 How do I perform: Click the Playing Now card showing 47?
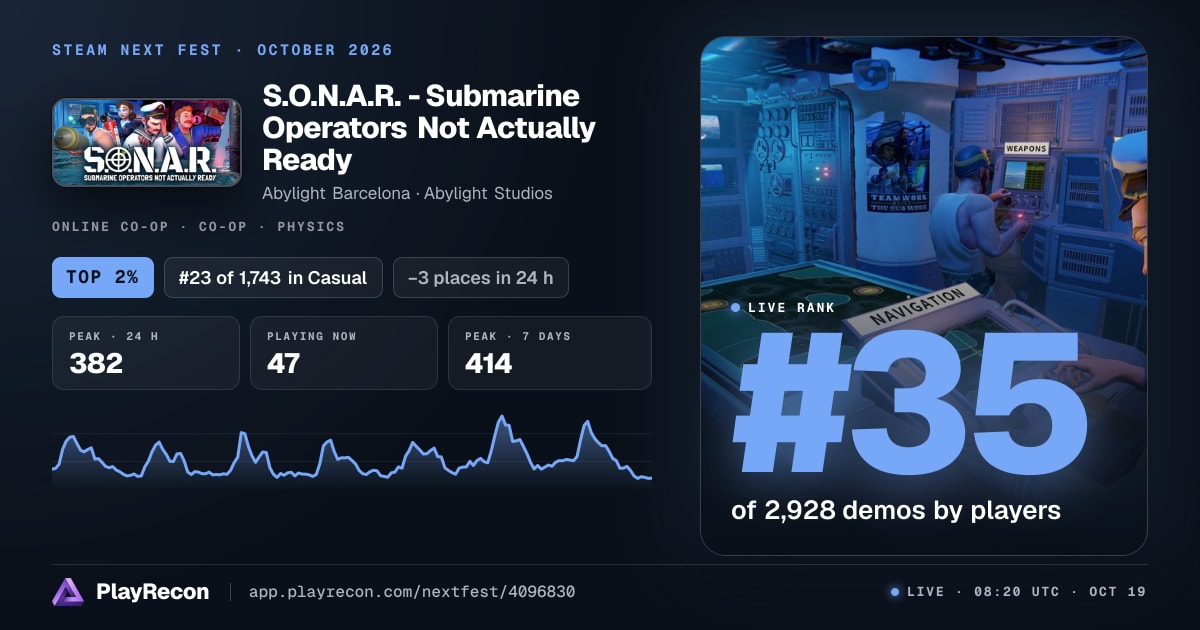pyautogui.click(x=344, y=353)
